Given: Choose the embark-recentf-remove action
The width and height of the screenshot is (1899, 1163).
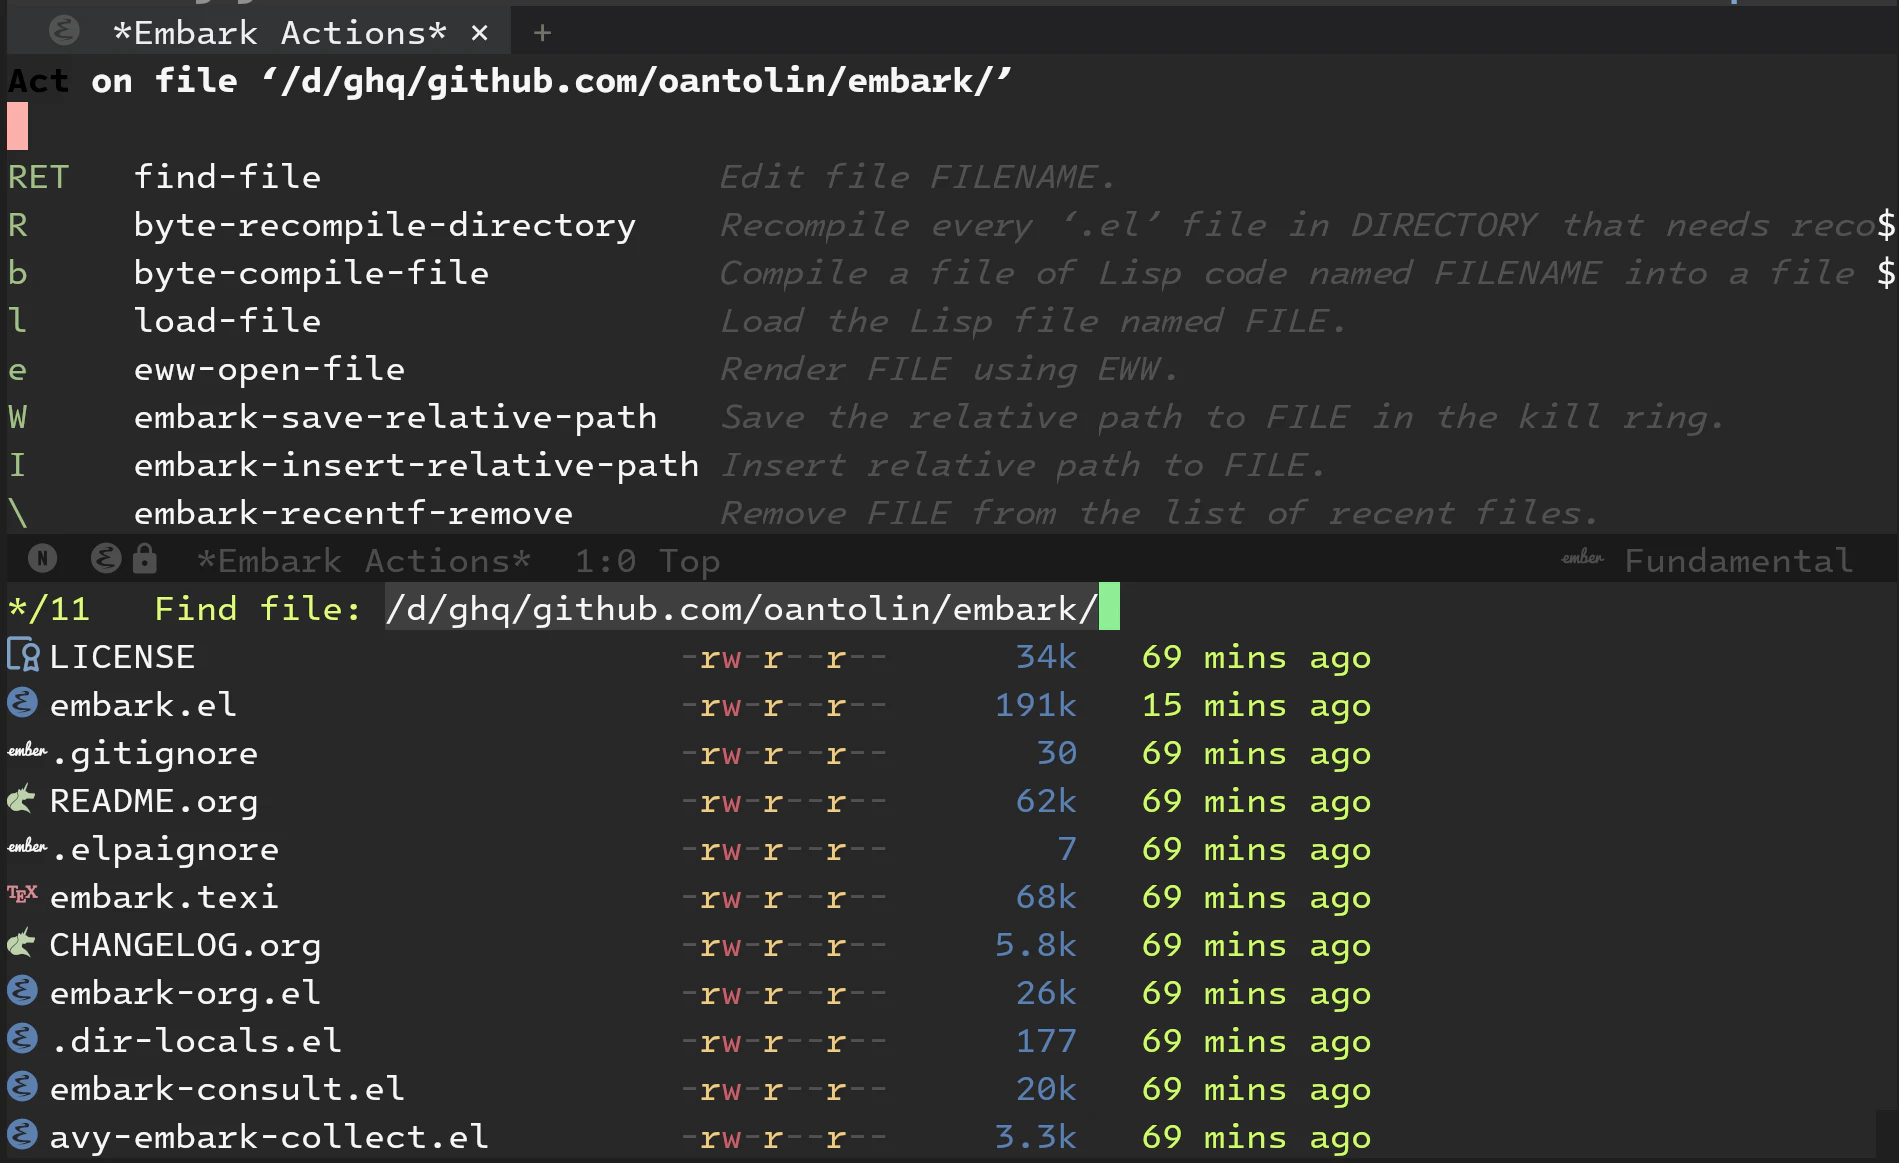Looking at the screenshot, I should (353, 514).
